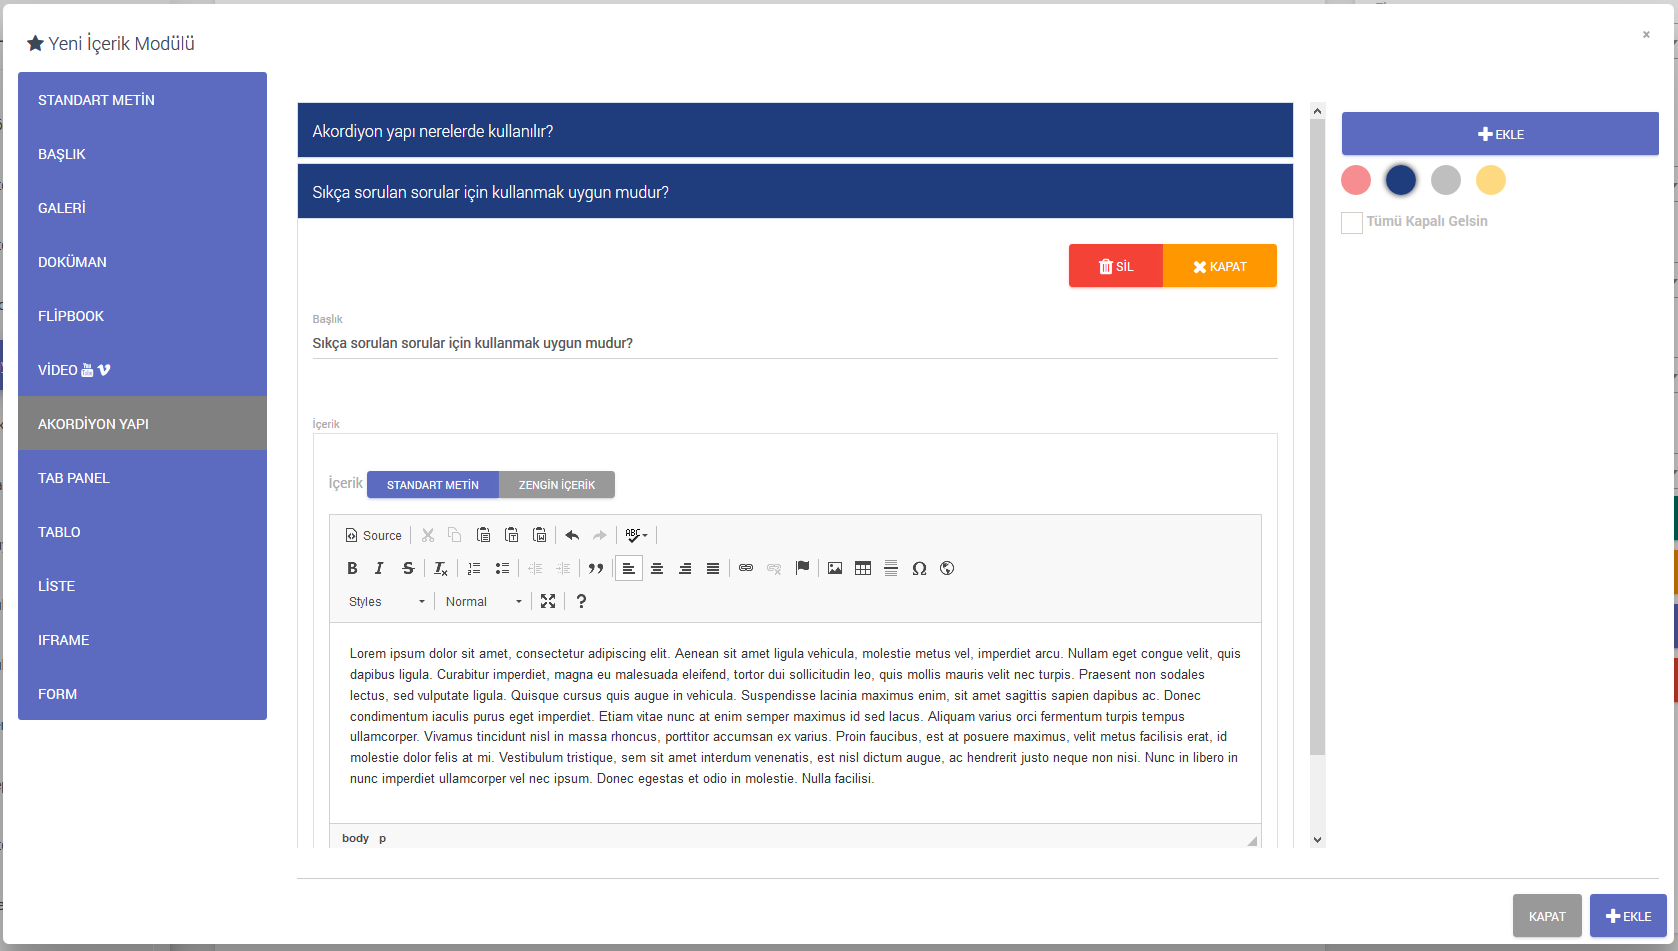Select the yellow color swatch
This screenshot has height=951, width=1678.
click(x=1490, y=180)
